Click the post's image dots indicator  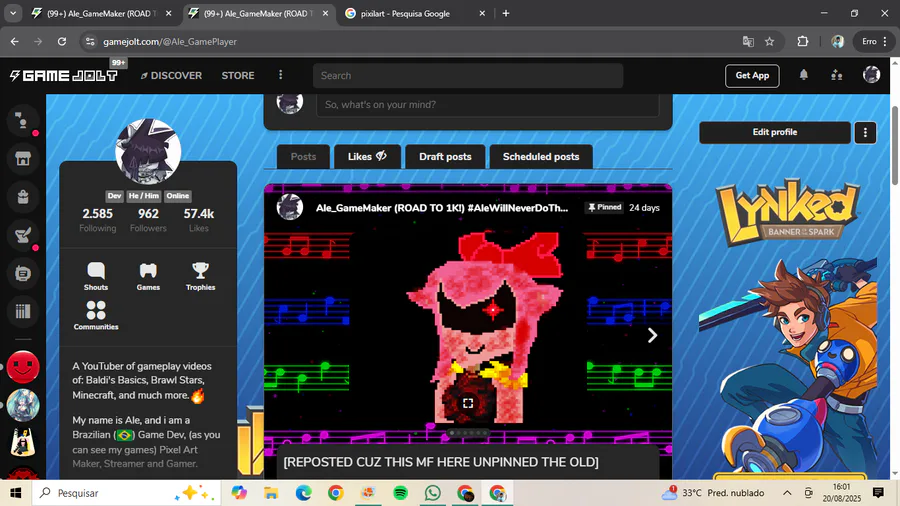(468, 433)
